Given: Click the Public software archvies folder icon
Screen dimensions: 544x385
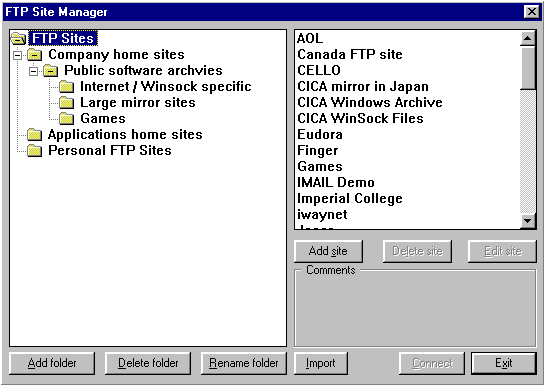Looking at the screenshot, I should (51, 71).
